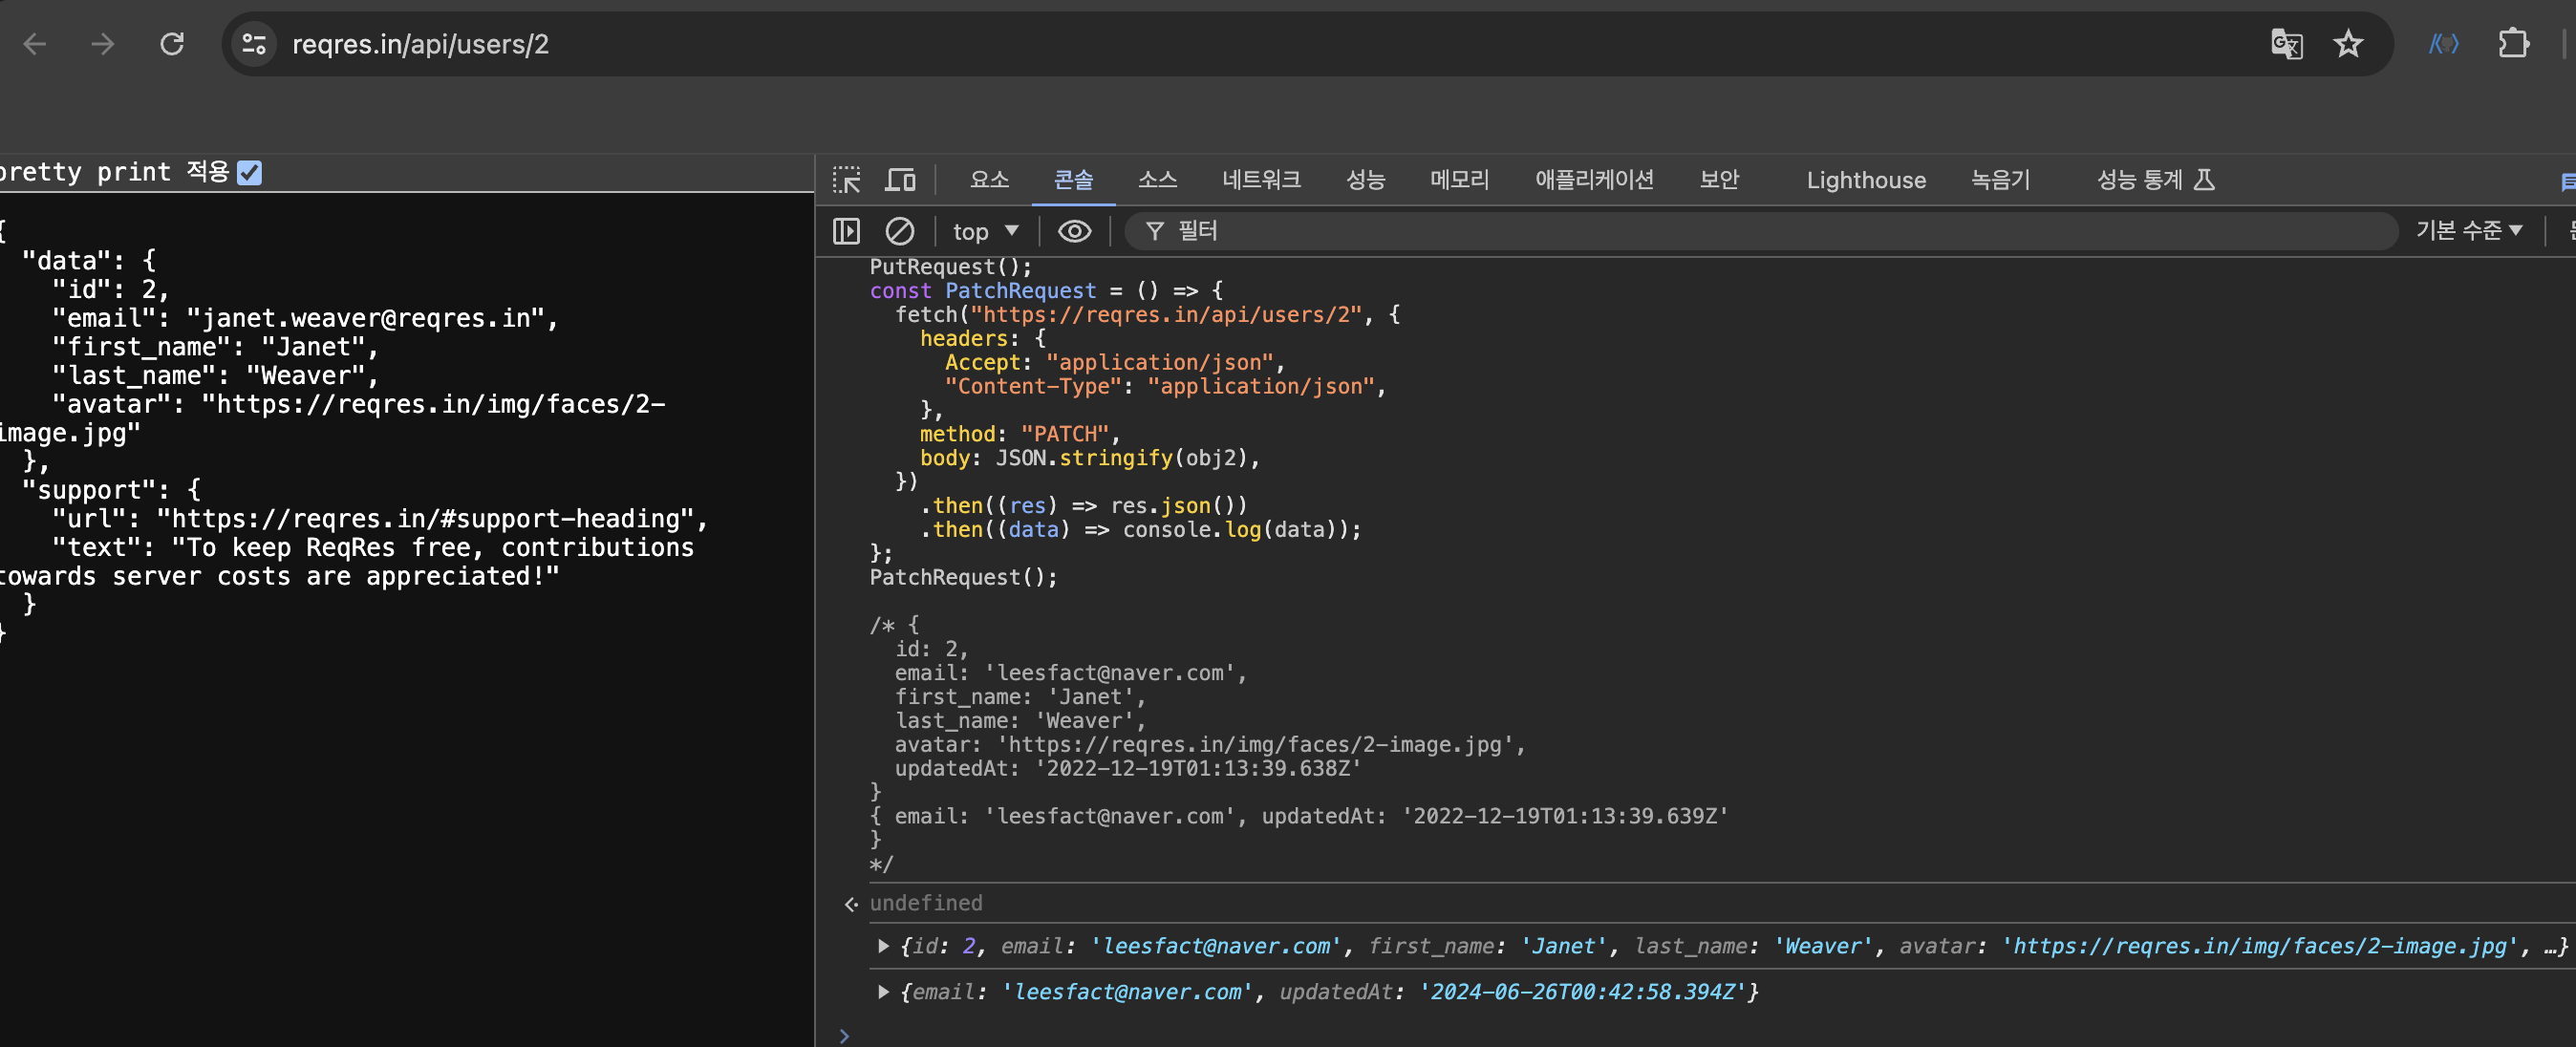Open the blue extension icon in toolbar

2443,44
